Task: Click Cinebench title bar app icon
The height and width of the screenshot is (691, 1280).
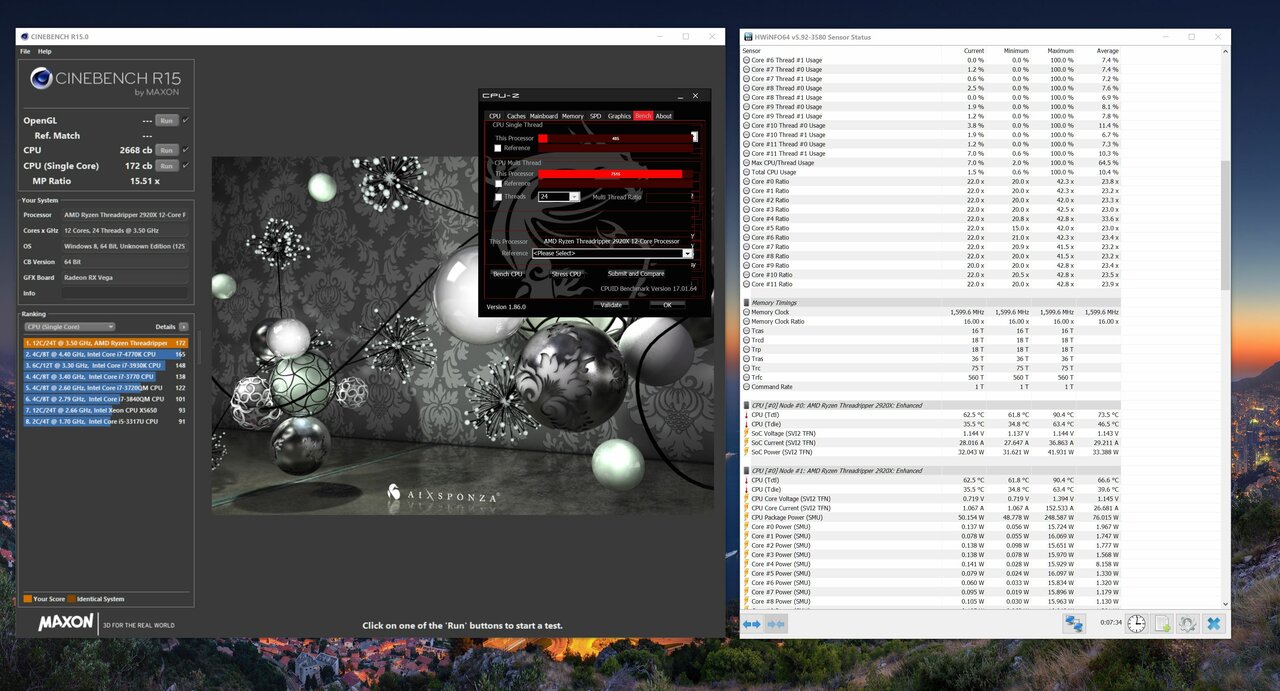Action: [x=24, y=37]
